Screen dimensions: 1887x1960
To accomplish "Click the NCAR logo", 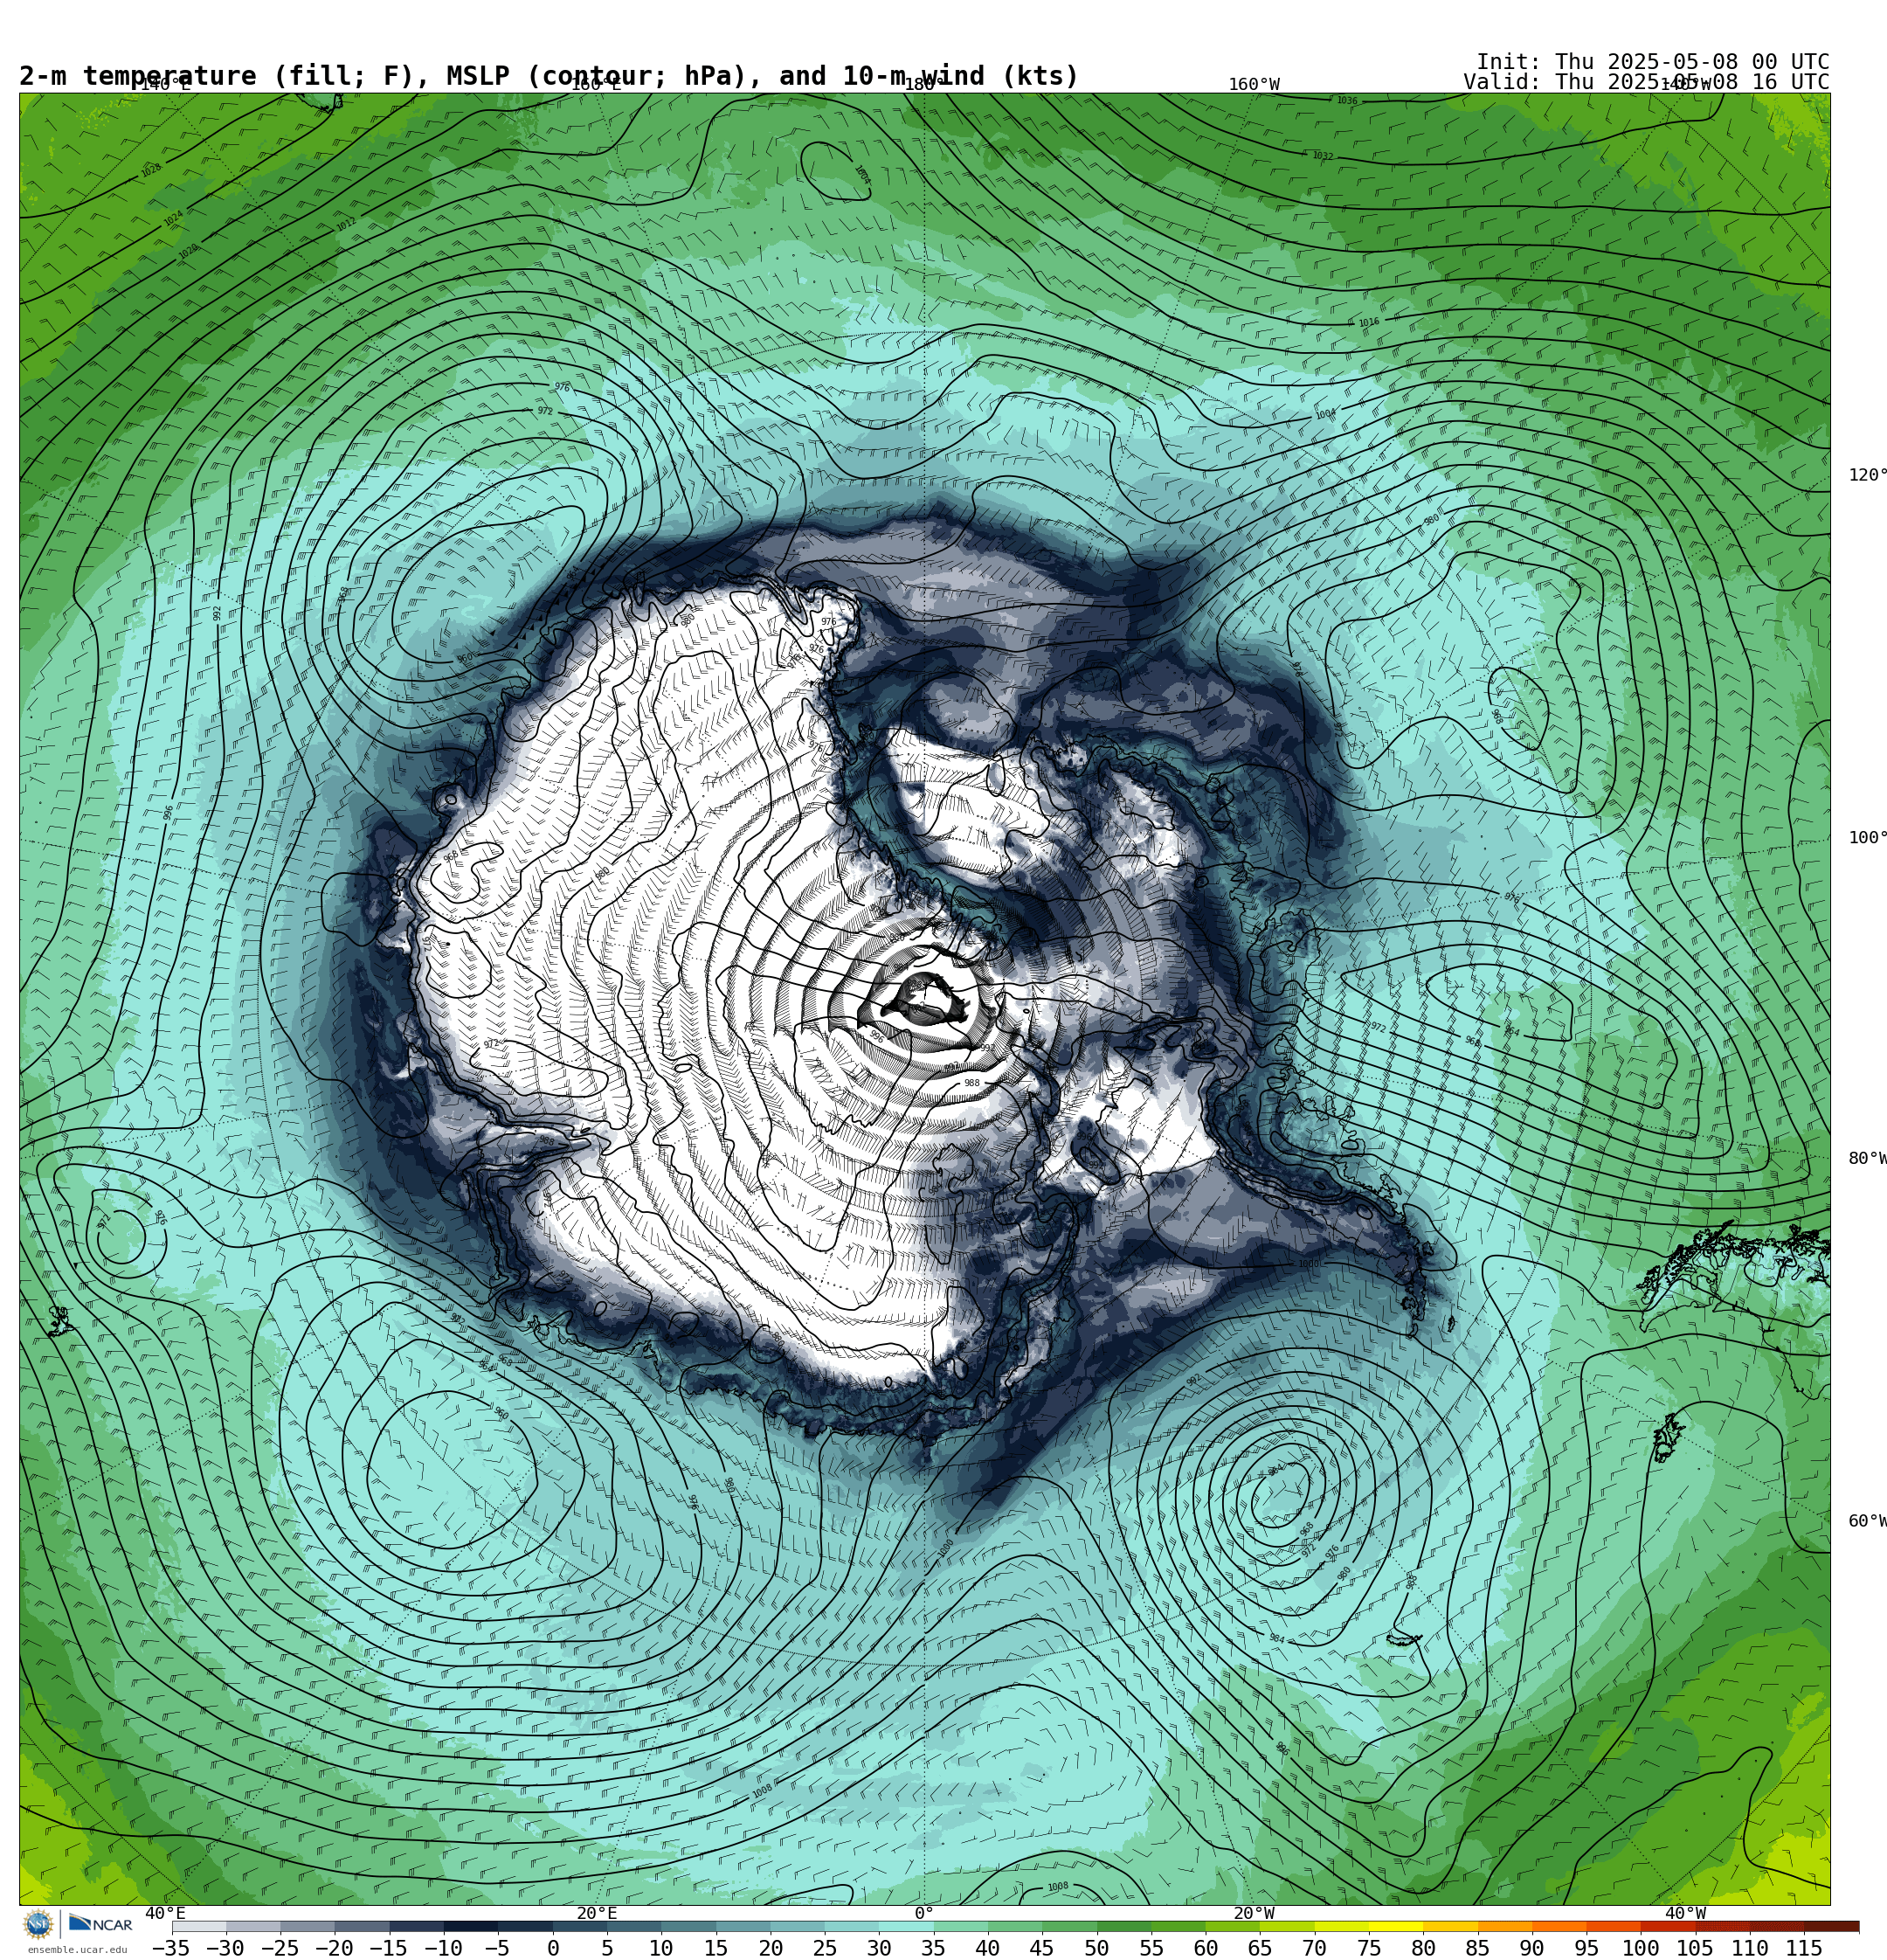I will point(100,1923).
